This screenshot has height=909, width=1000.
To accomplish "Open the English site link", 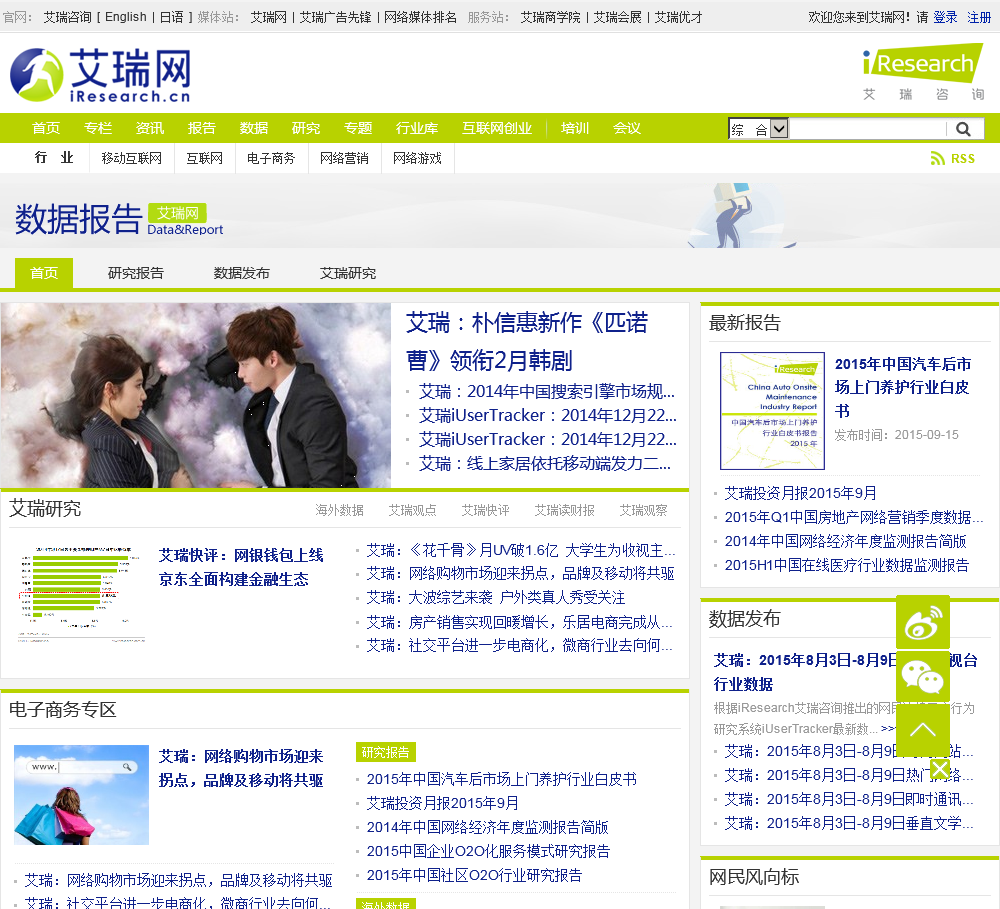I will pos(126,17).
